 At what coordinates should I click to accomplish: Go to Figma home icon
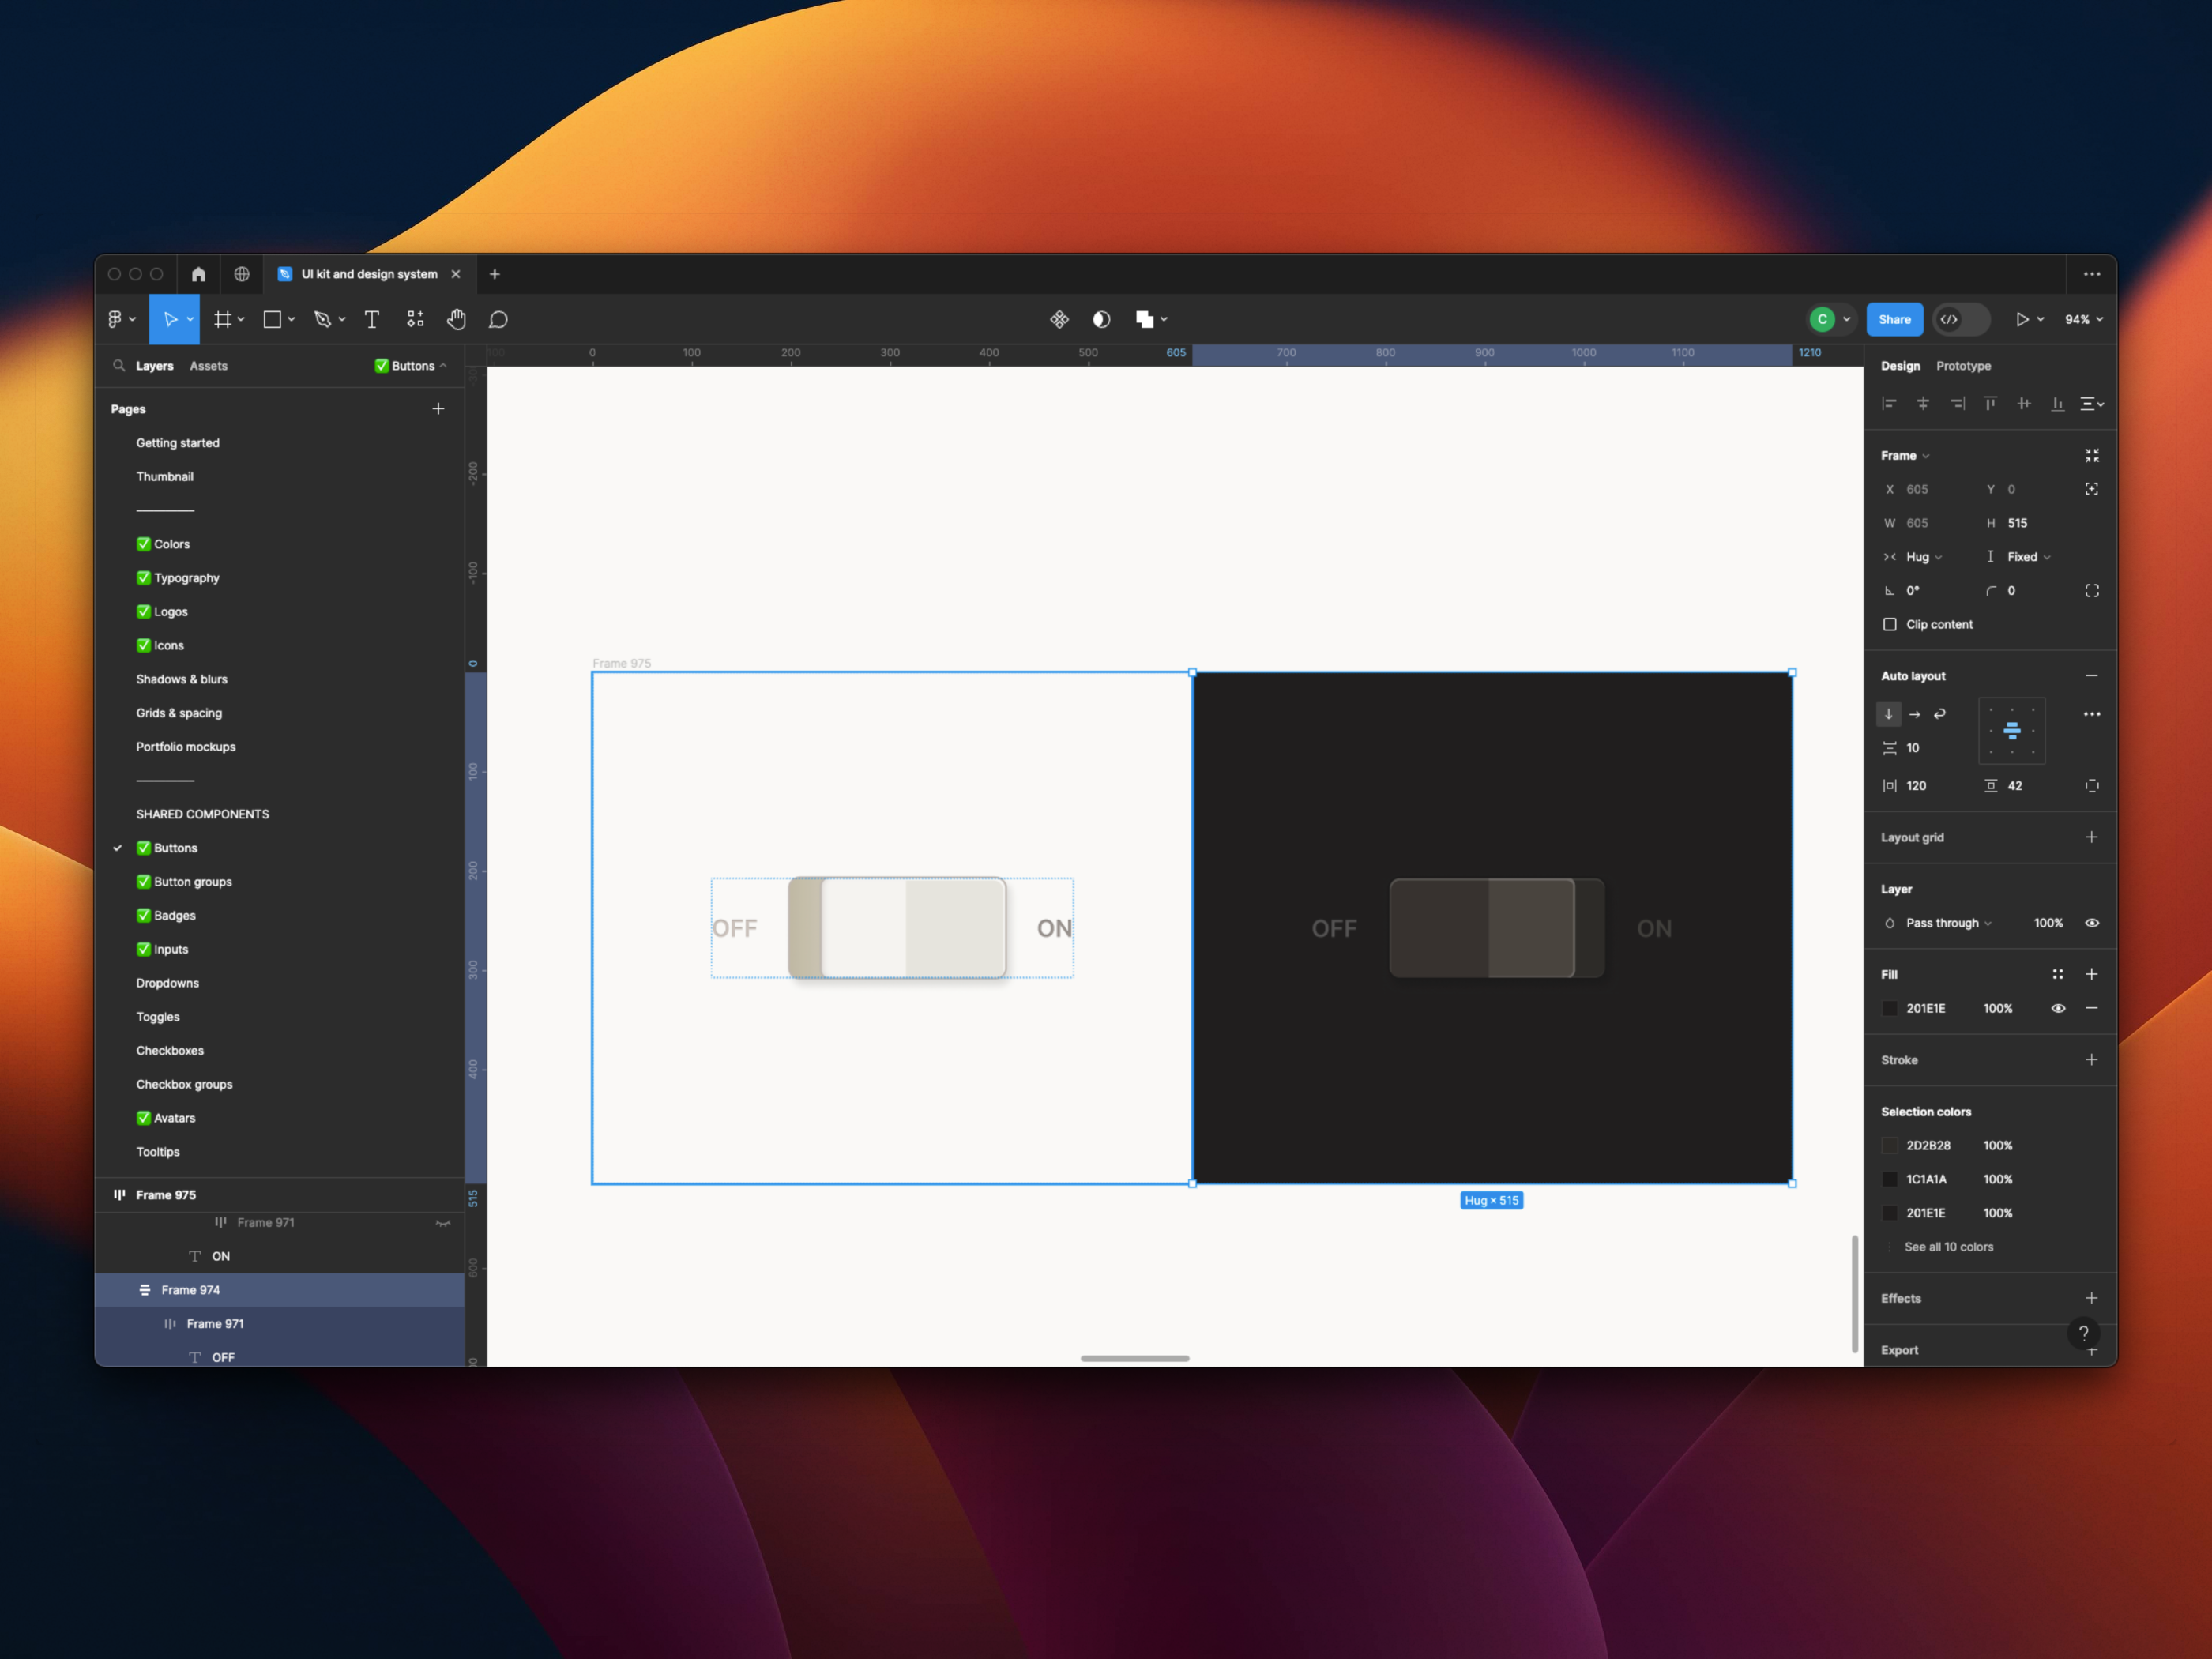198,274
